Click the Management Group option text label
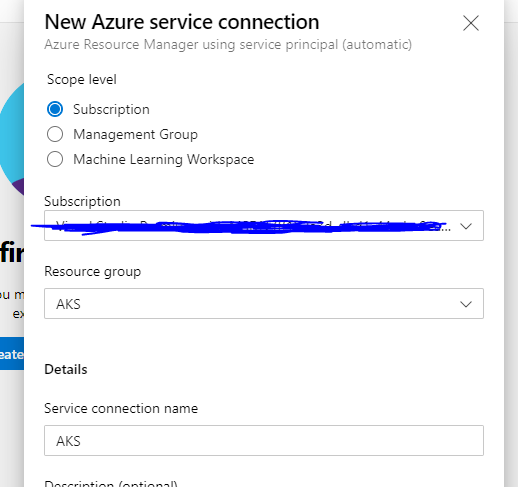Image resolution: width=518 pixels, height=487 pixels. coord(135,135)
